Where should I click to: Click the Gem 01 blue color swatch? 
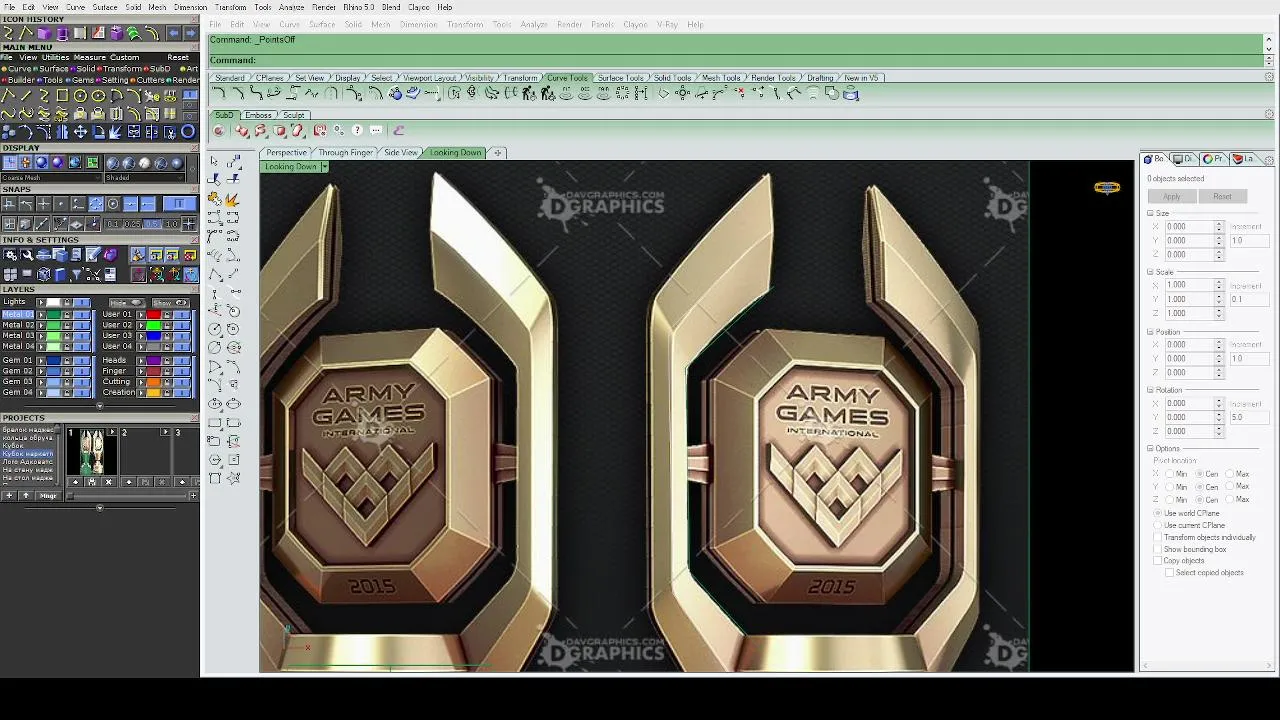coord(55,360)
